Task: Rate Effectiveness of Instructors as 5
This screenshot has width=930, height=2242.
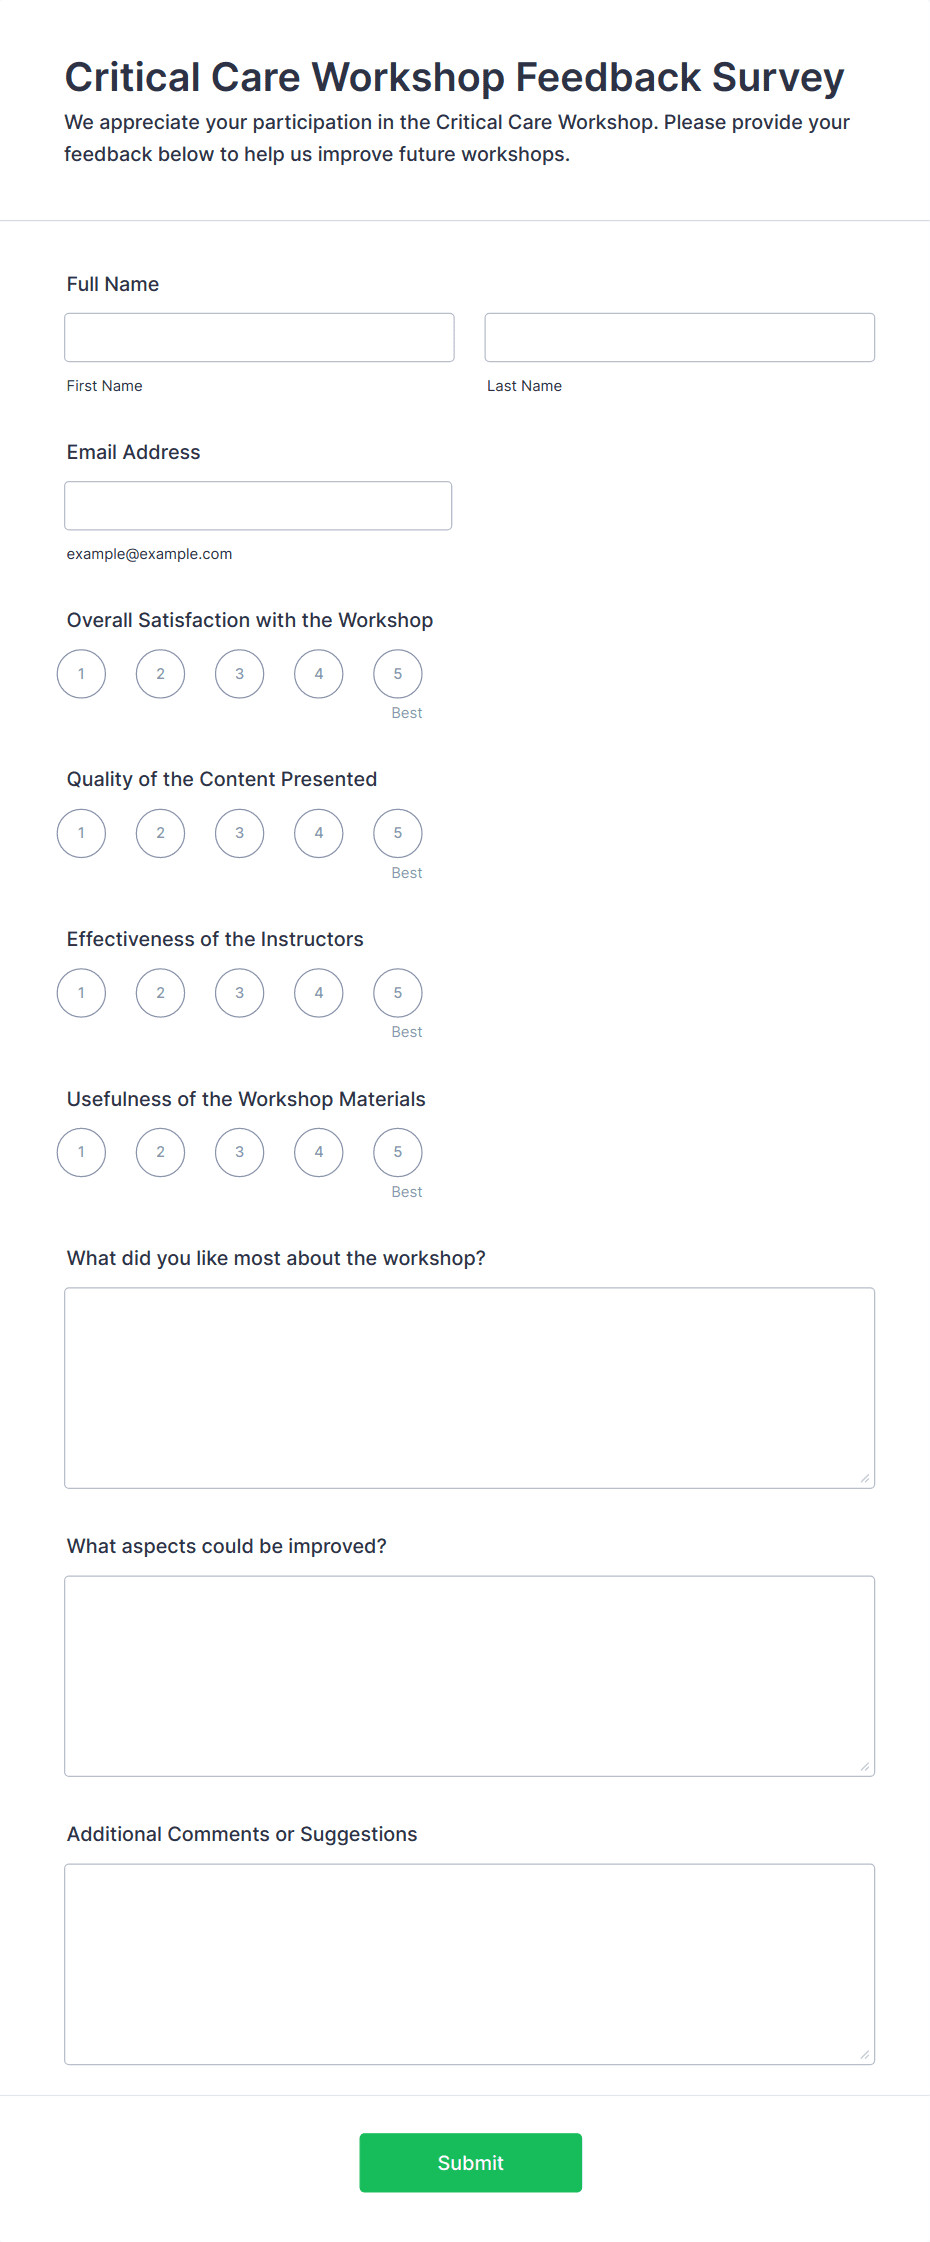Action: pyautogui.click(x=397, y=993)
